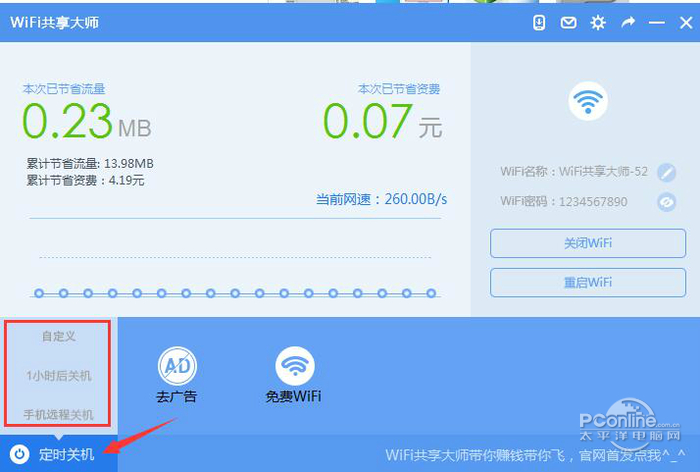700x472 pixels.
Task: Click the share arrow icon in title bar
Action: [x=628, y=22]
